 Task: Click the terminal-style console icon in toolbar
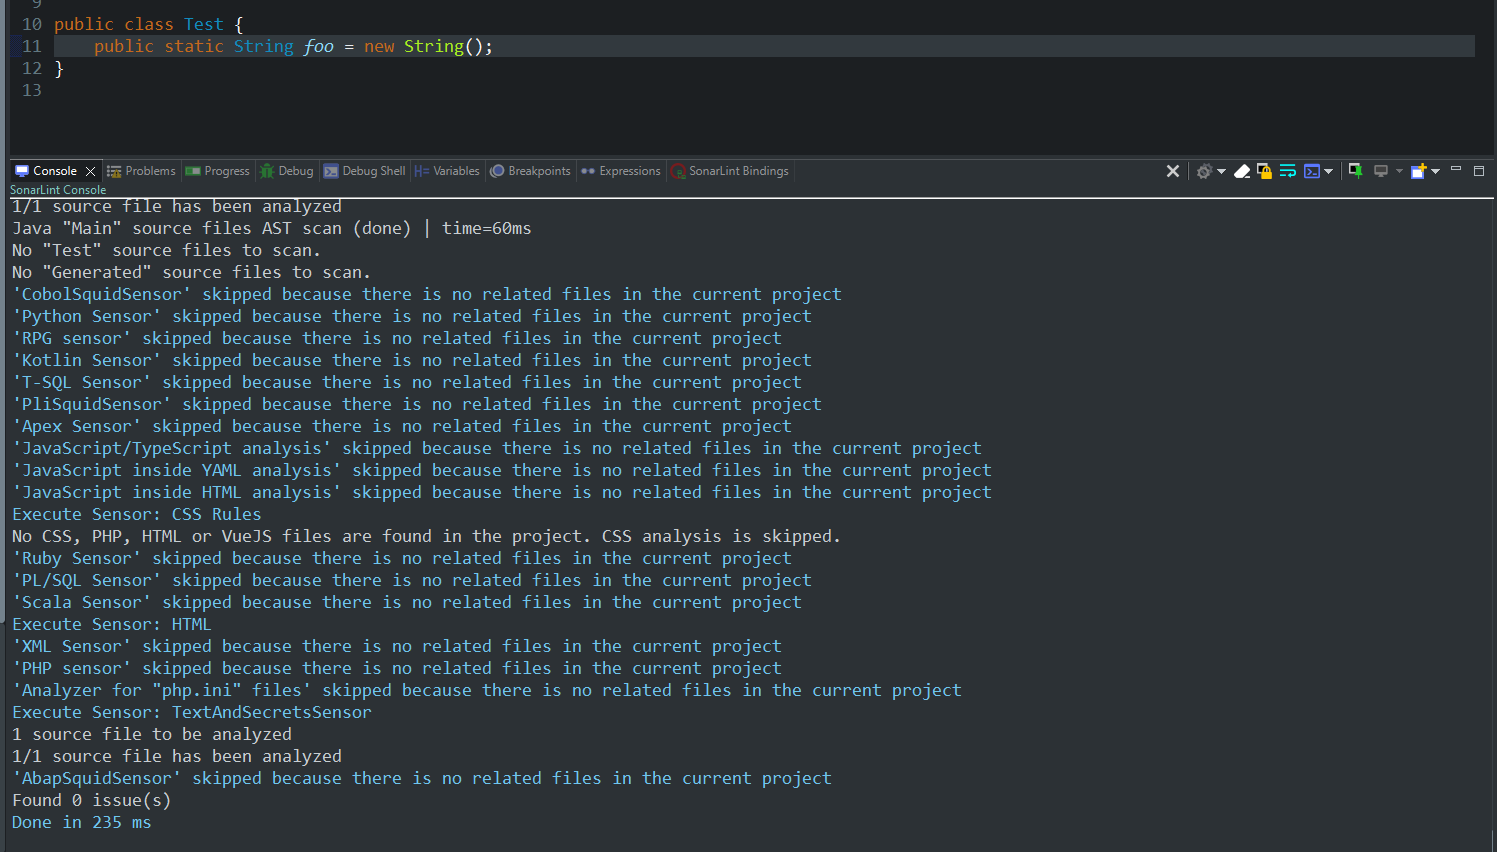pyautogui.click(x=1312, y=171)
